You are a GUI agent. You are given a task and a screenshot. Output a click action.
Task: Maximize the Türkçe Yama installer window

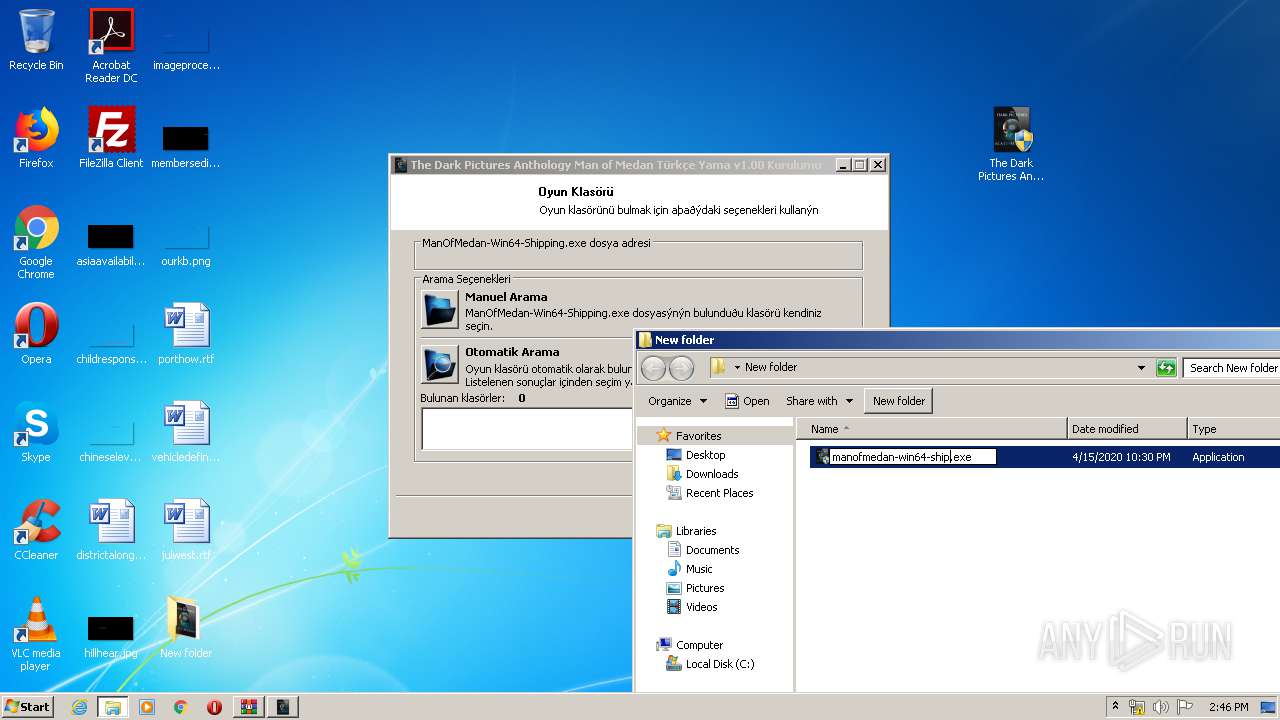[860, 165]
